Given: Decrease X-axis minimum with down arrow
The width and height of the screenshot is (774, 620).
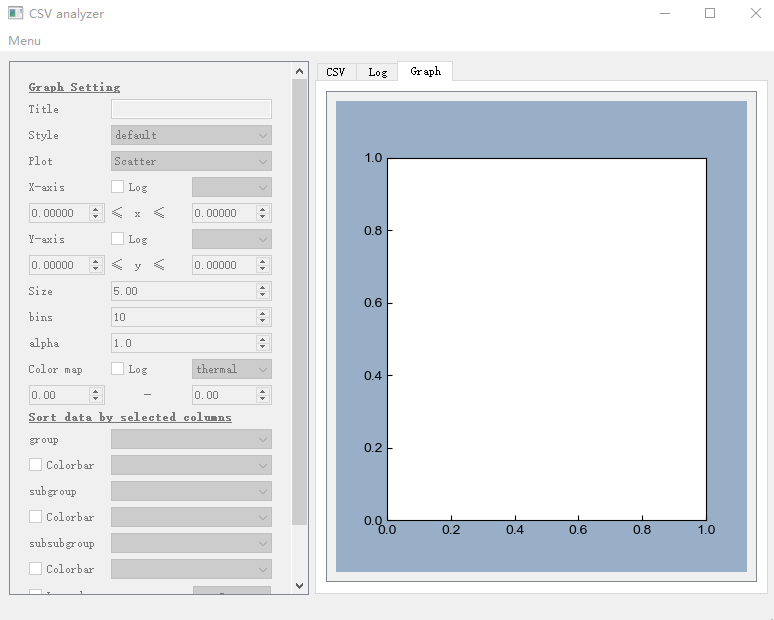Looking at the screenshot, I should (x=96, y=217).
